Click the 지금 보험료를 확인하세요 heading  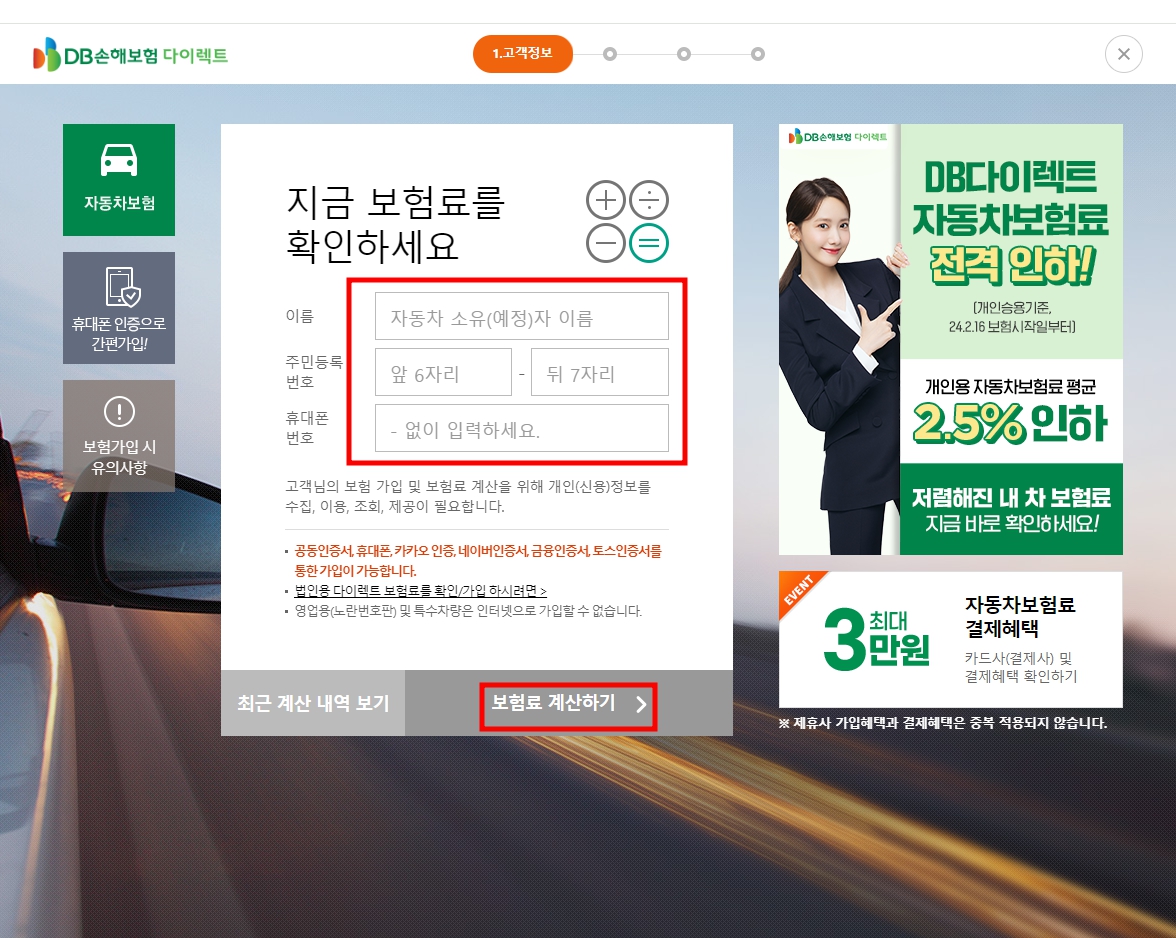pos(395,224)
